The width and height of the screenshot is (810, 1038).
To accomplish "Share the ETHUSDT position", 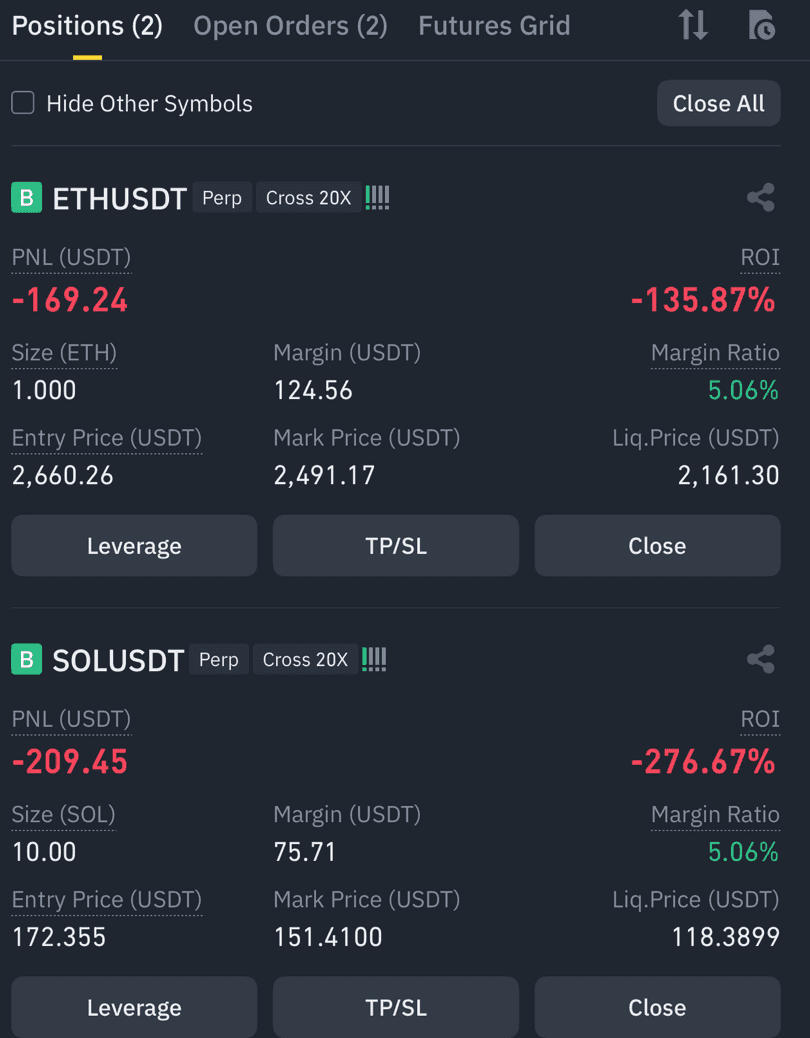I will click(x=760, y=198).
